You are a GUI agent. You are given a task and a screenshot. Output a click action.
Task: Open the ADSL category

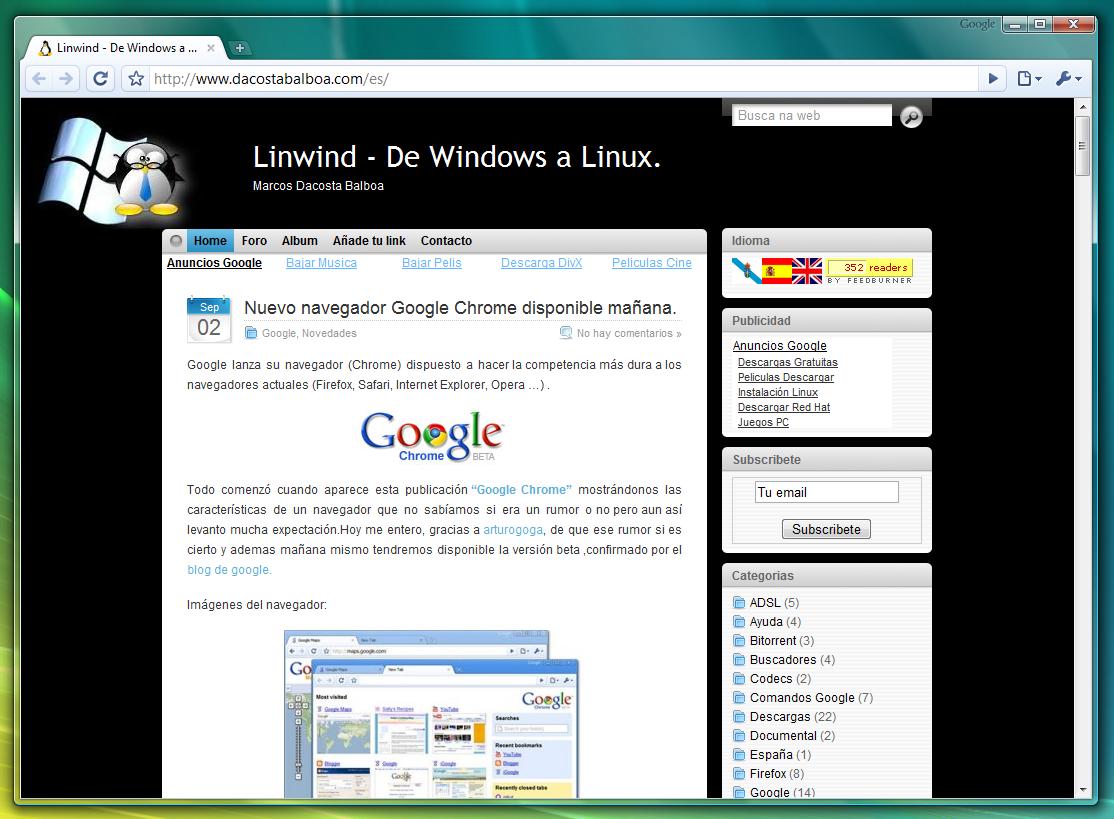(x=765, y=602)
